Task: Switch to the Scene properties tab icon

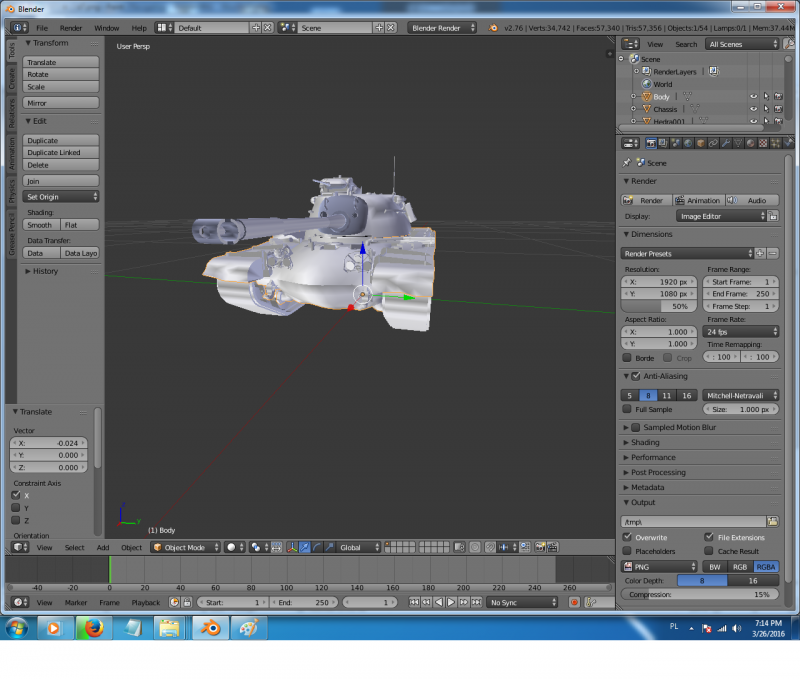Action: 676,143
